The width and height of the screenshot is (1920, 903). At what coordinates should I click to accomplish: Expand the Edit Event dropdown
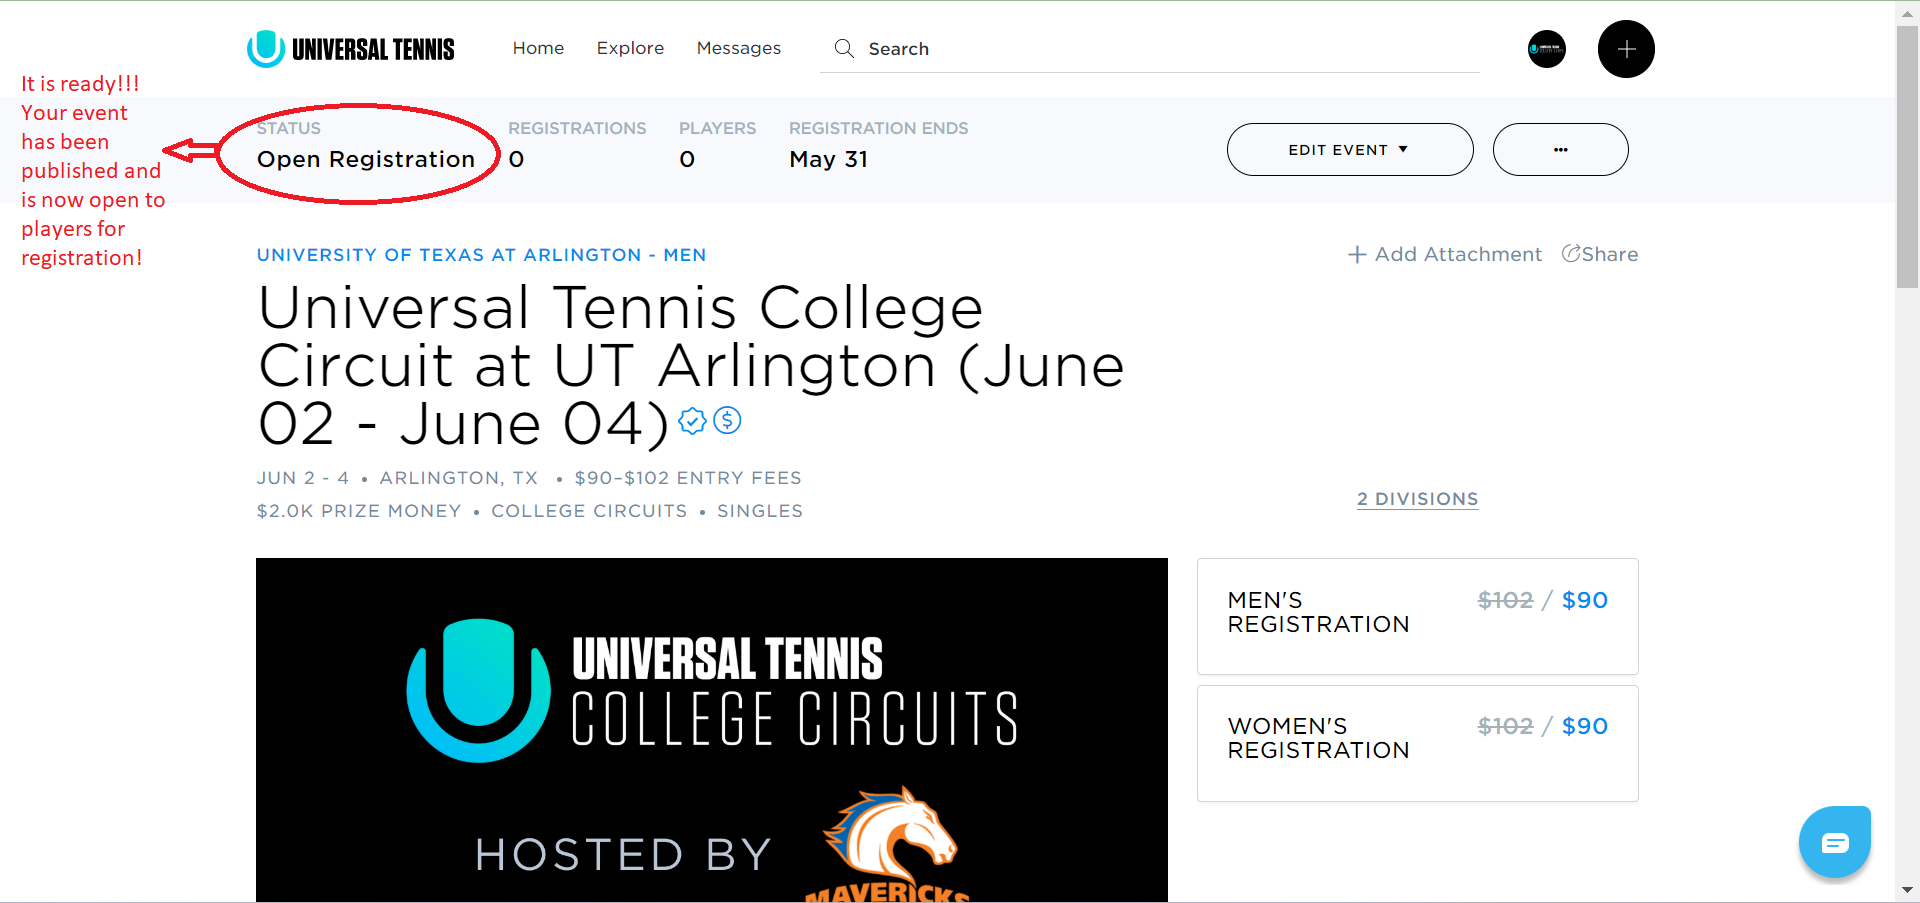point(1350,150)
